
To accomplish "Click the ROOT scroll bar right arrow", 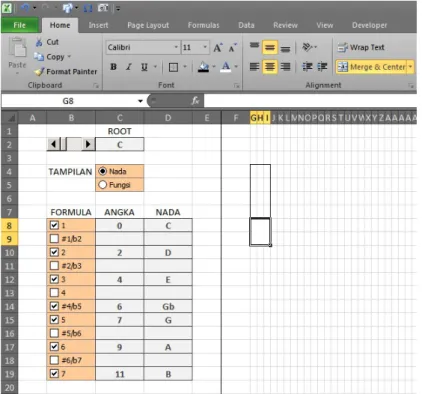I will click(x=88, y=144).
